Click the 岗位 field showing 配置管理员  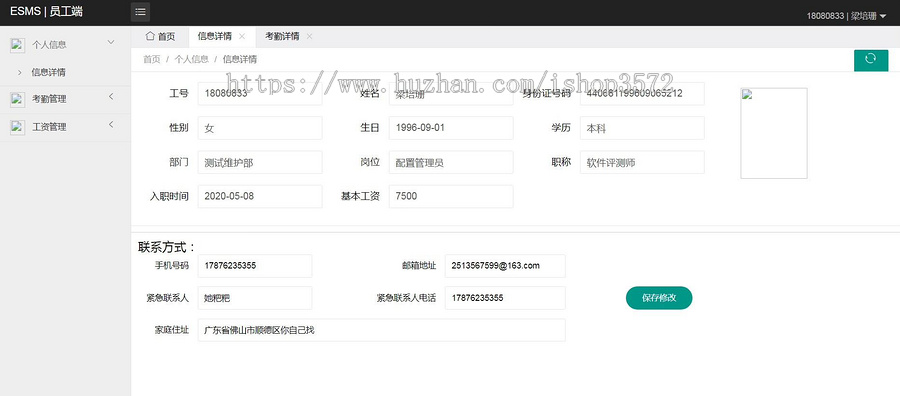click(451, 162)
